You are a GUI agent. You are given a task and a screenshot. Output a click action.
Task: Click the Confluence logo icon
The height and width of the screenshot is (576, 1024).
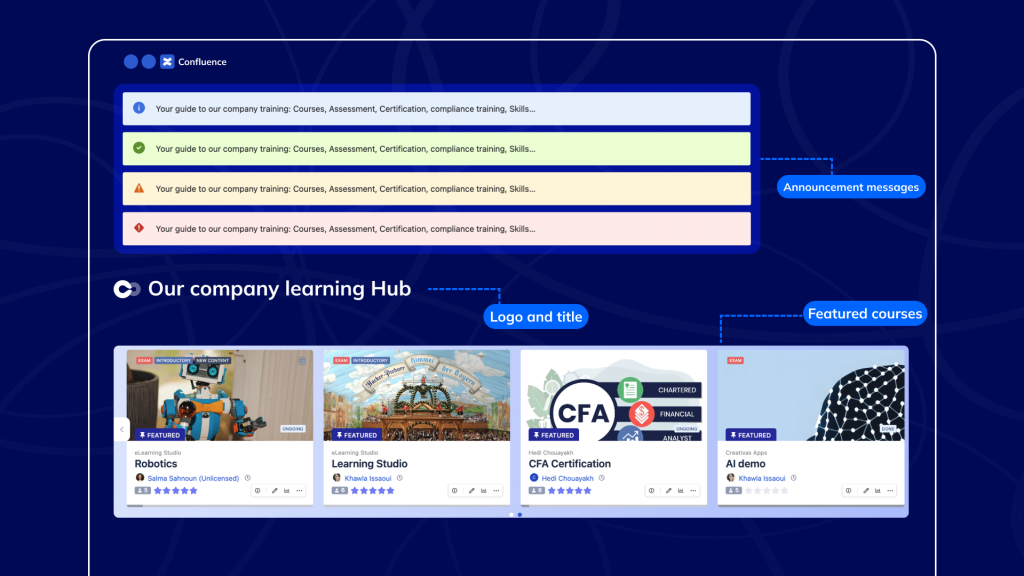[x=167, y=62]
